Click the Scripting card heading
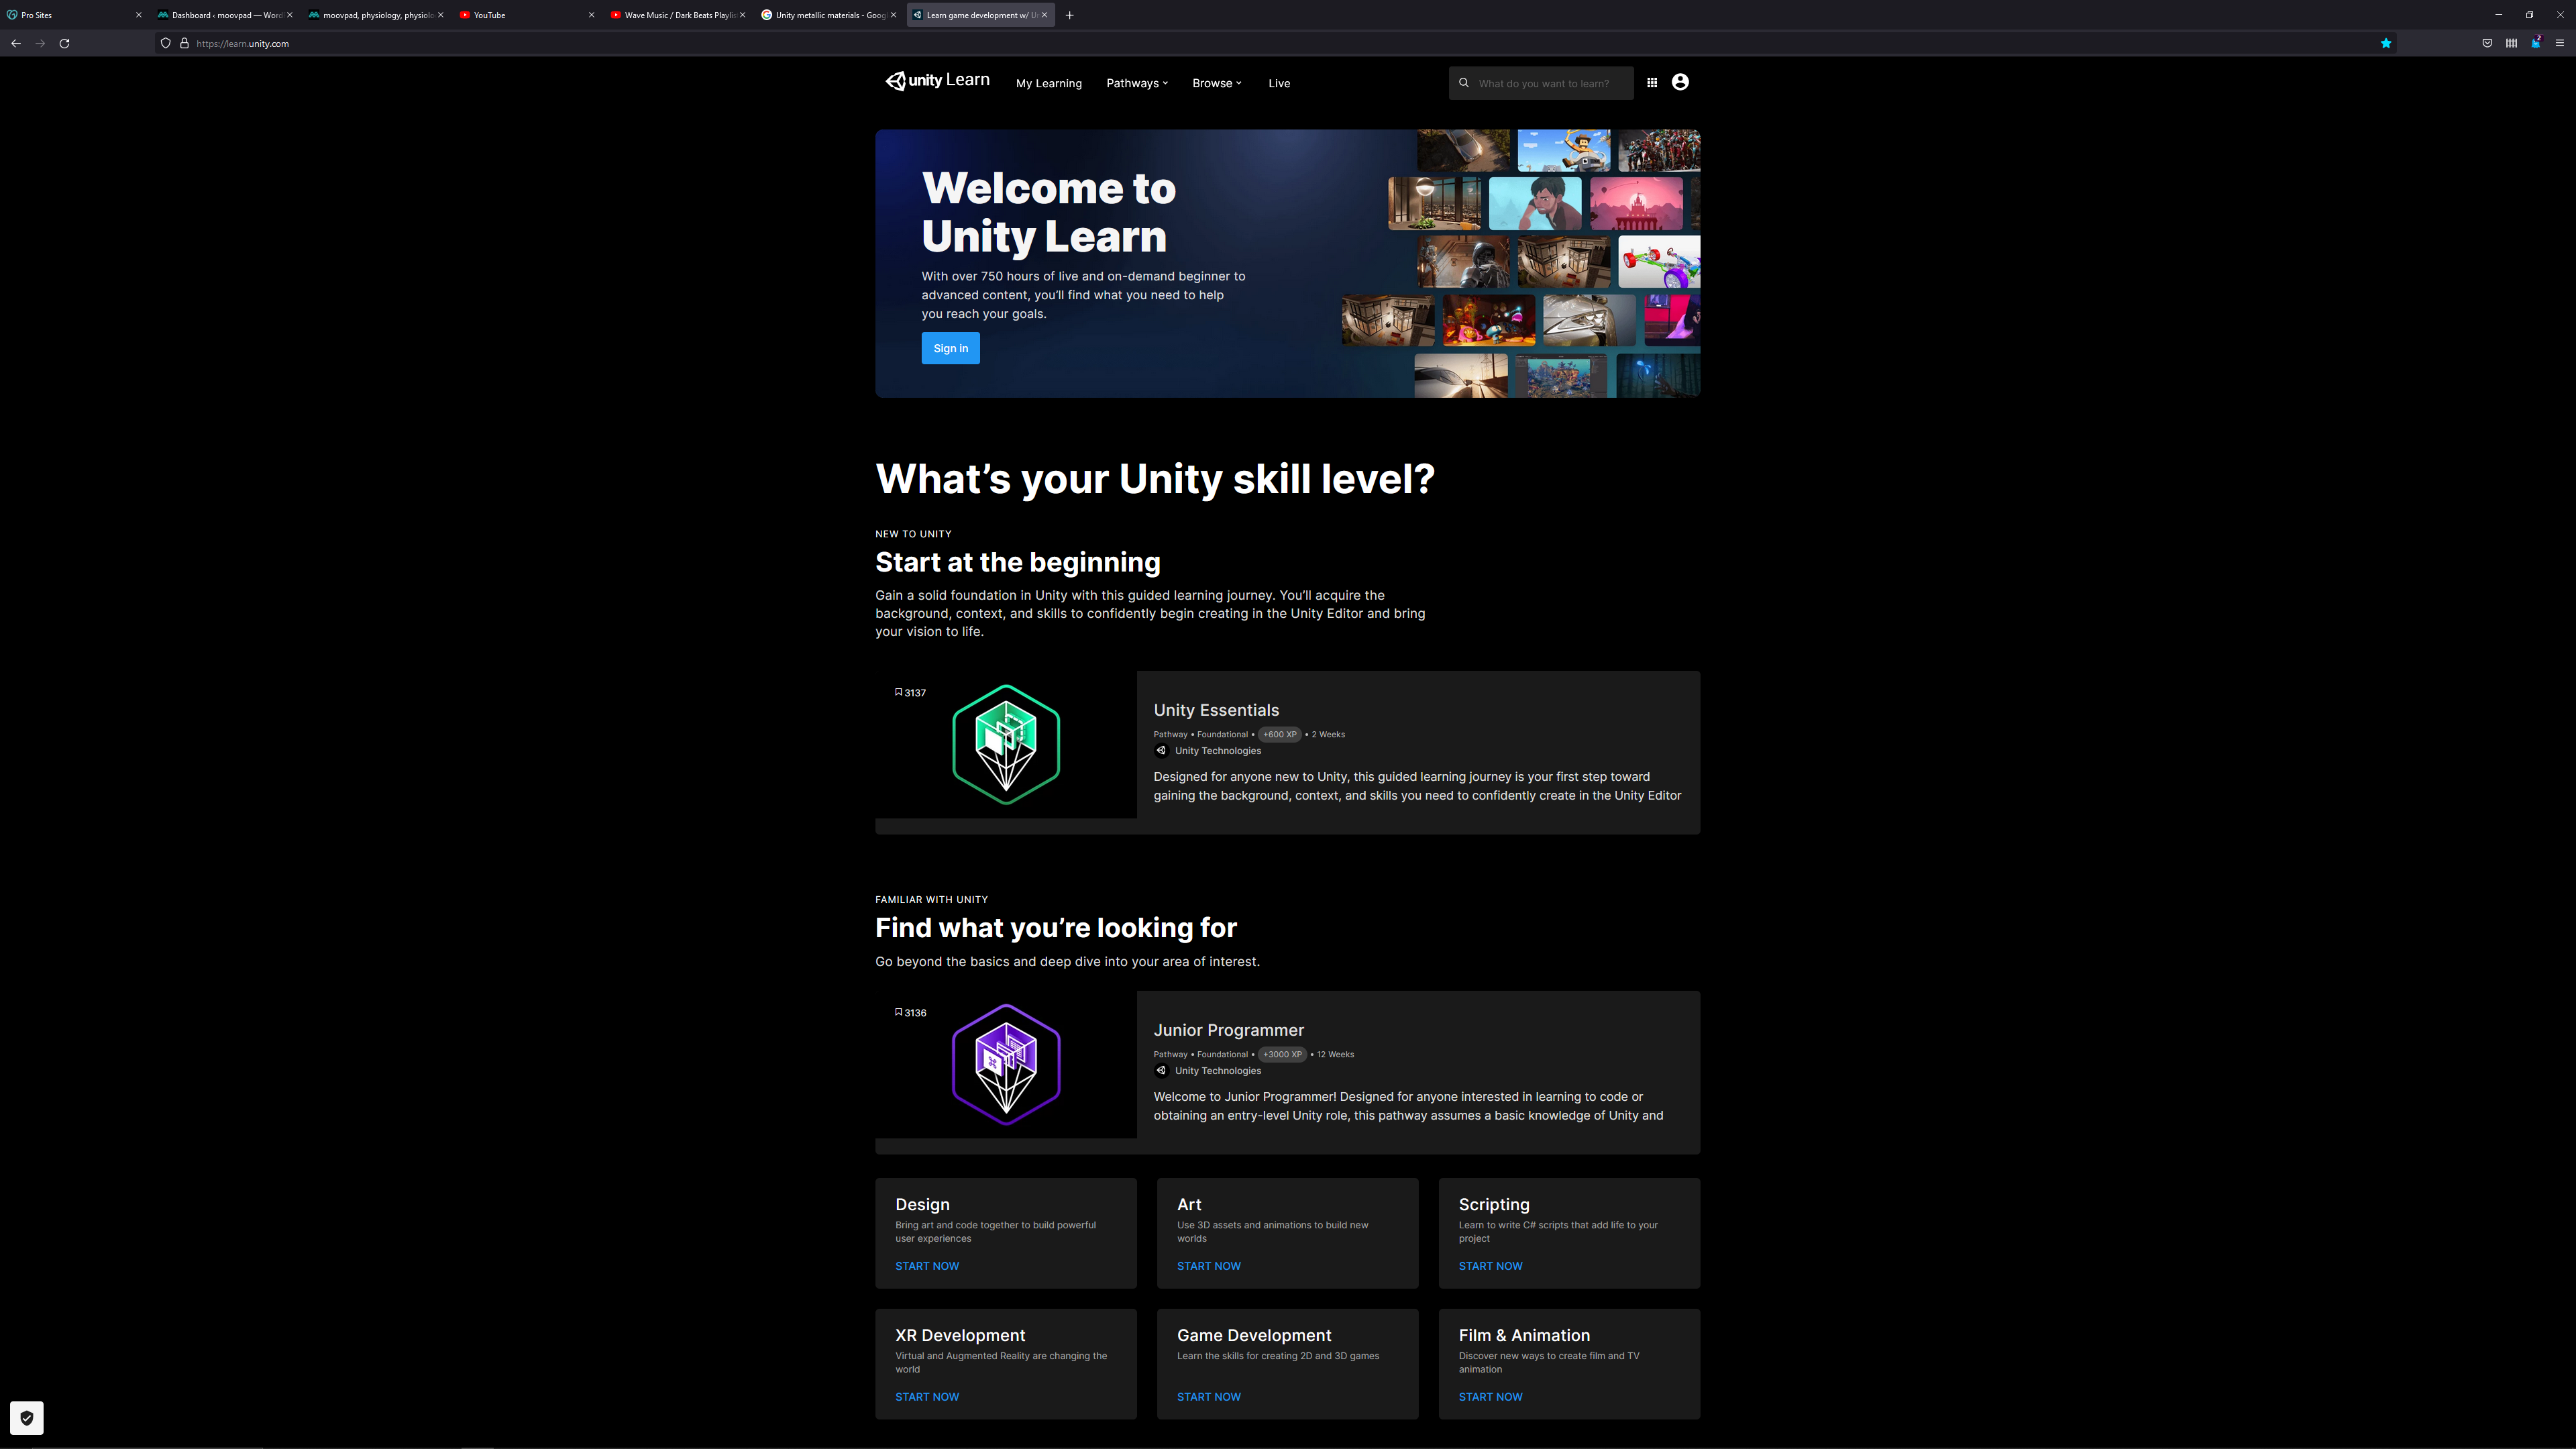The image size is (2576, 1449). [1493, 1204]
